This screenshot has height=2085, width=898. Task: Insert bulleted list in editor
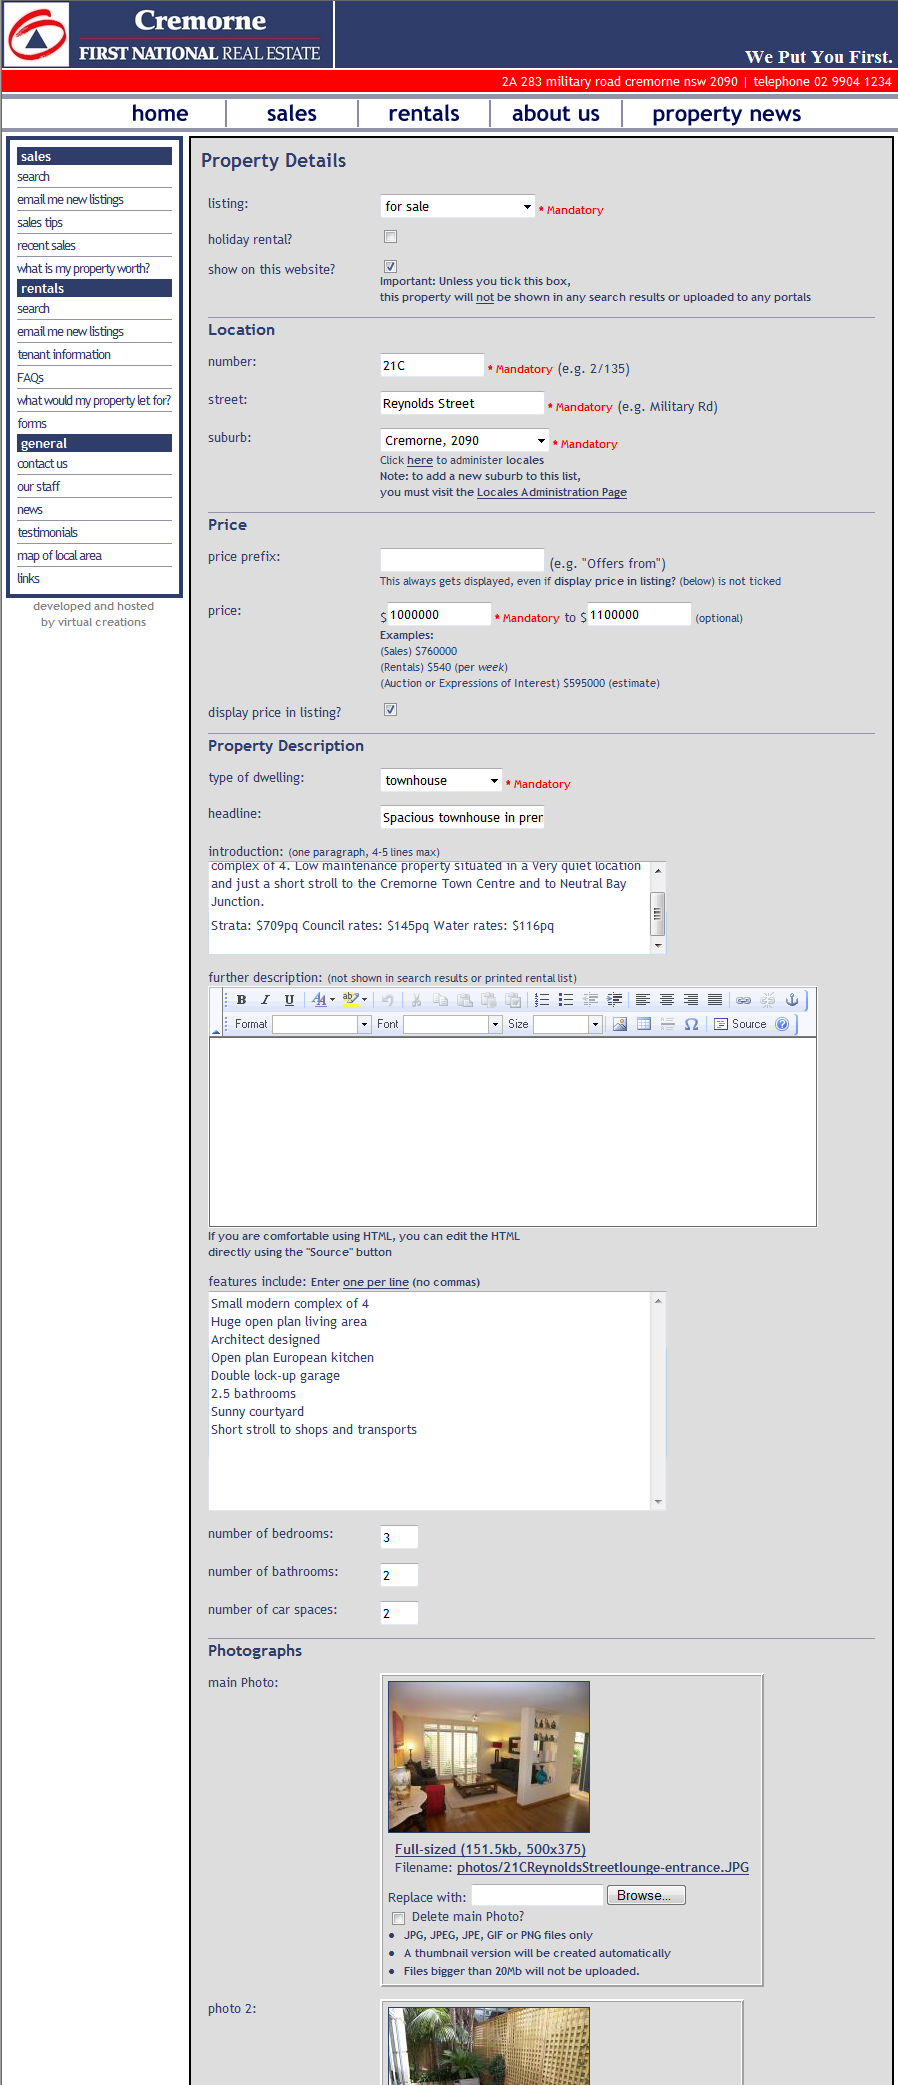coord(566,1000)
